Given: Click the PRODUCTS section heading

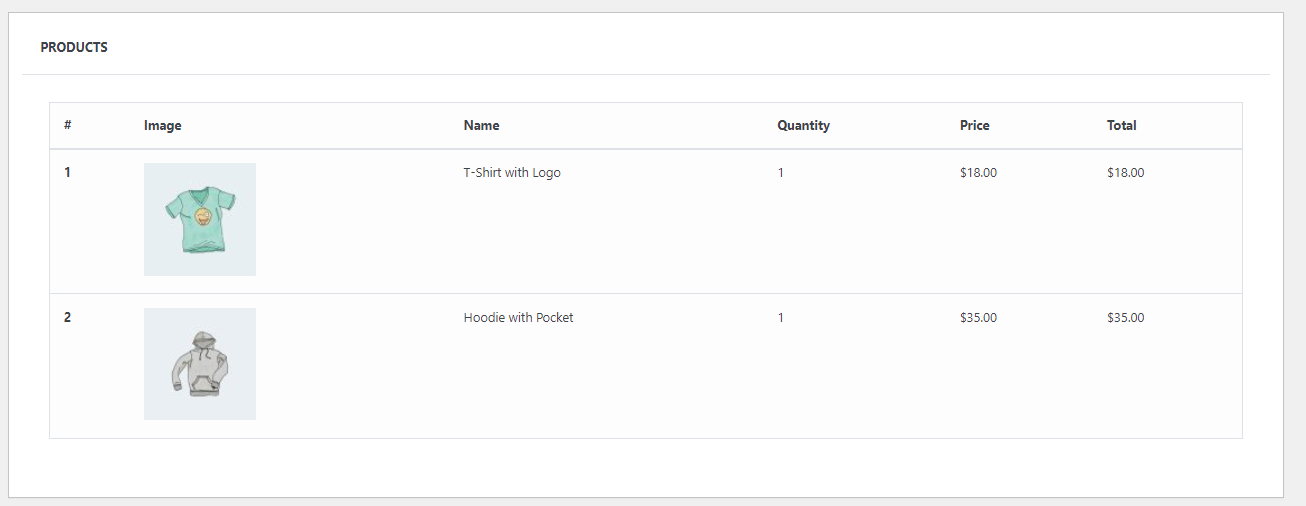Looking at the screenshot, I should [x=74, y=47].
